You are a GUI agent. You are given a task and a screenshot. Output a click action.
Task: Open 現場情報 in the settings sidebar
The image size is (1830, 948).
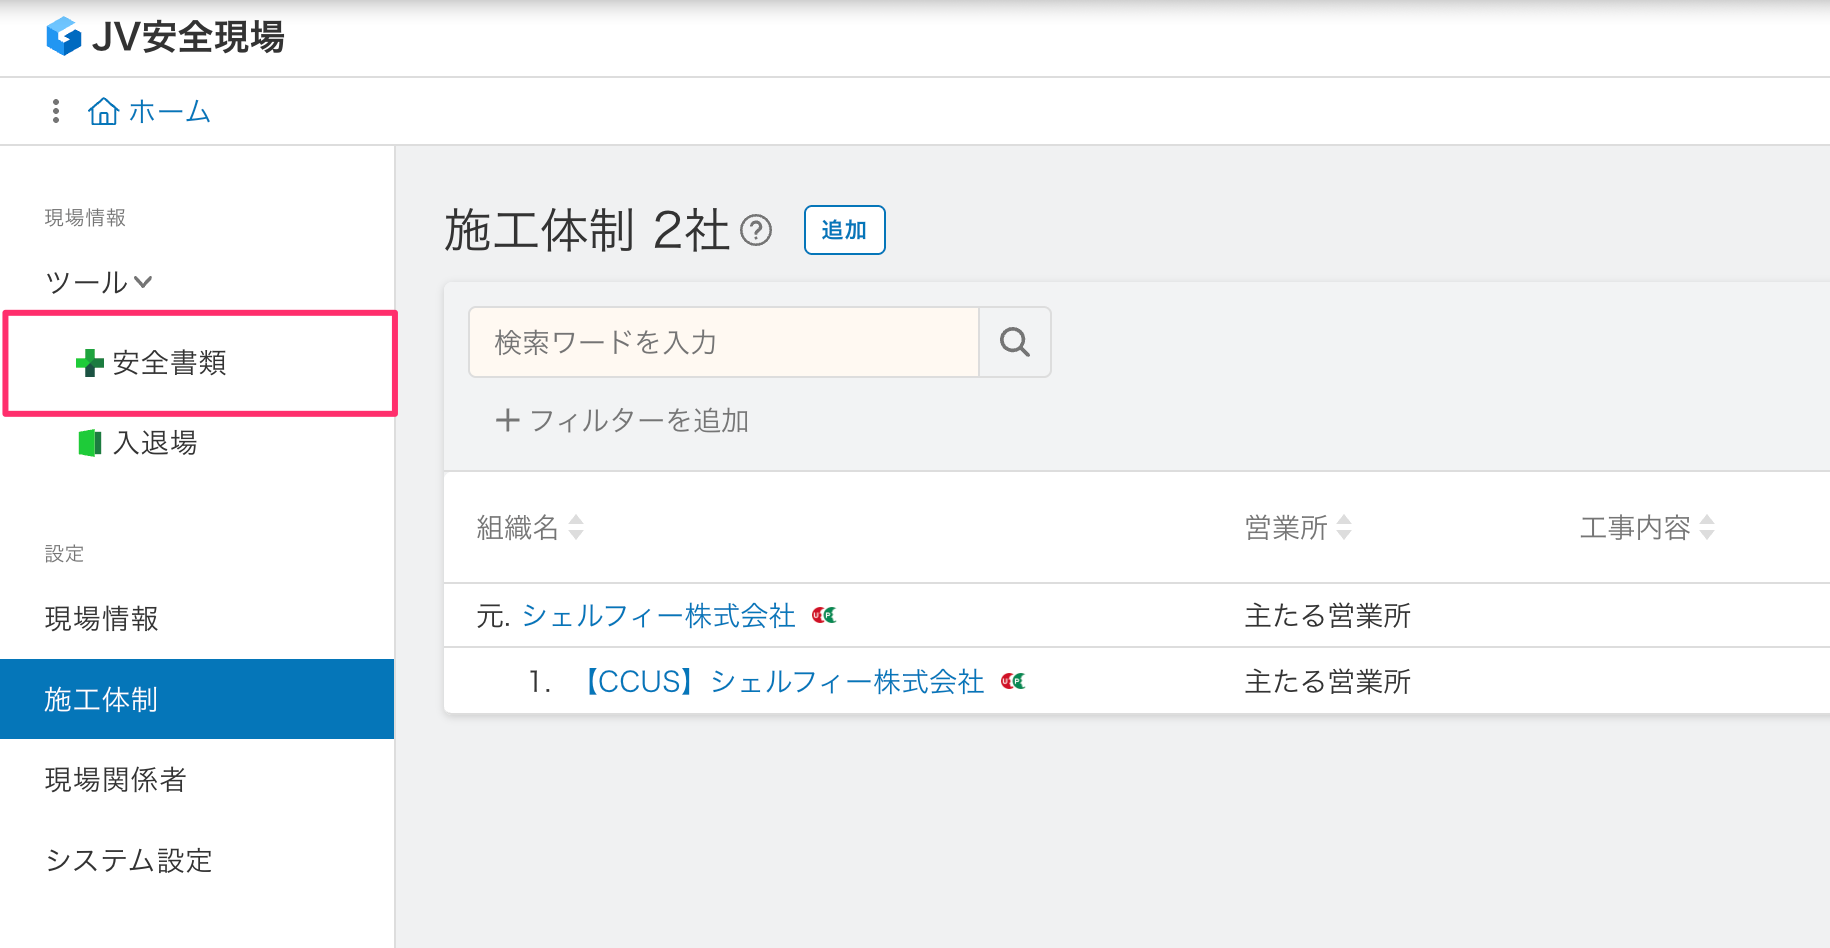click(102, 619)
